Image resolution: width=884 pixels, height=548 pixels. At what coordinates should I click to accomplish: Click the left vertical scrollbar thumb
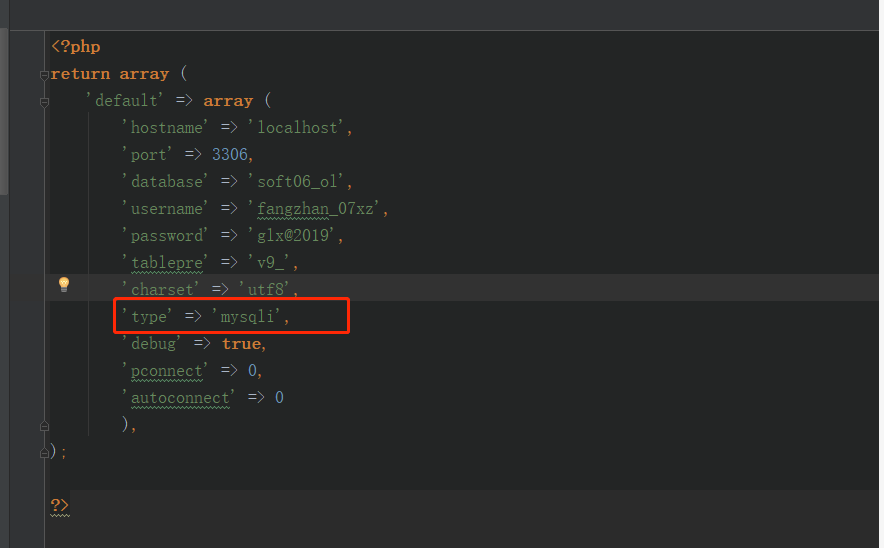click(4, 111)
